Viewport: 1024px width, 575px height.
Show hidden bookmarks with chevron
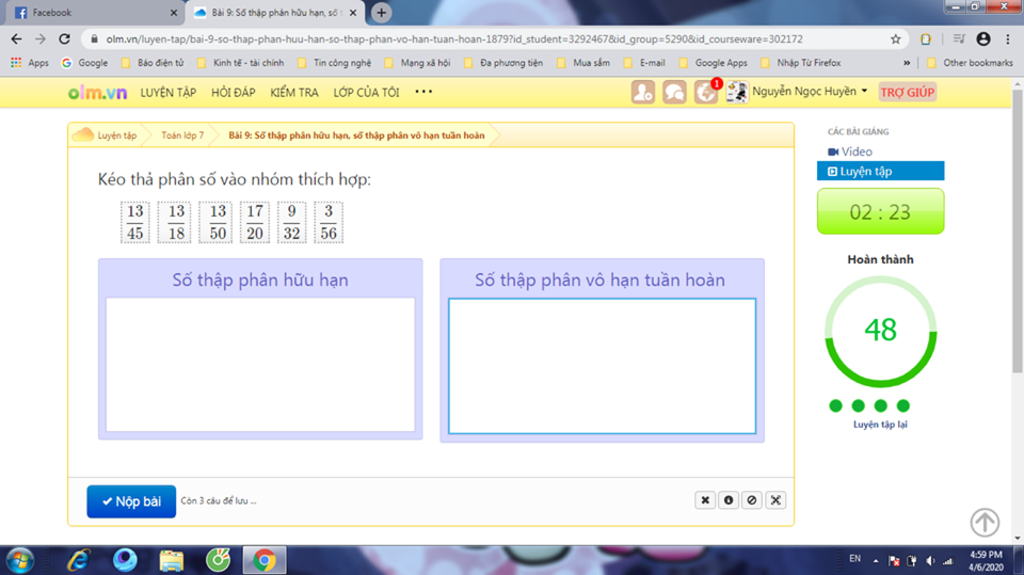point(906,63)
